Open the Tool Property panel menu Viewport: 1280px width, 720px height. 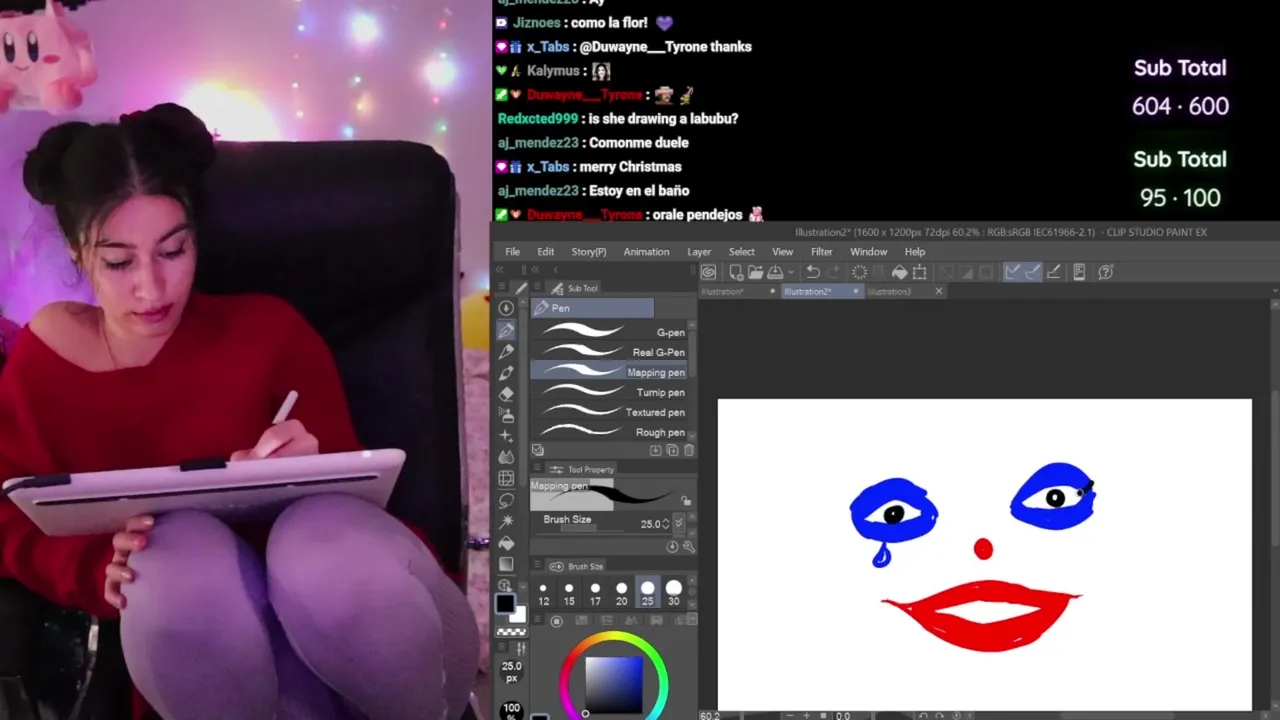click(x=537, y=469)
